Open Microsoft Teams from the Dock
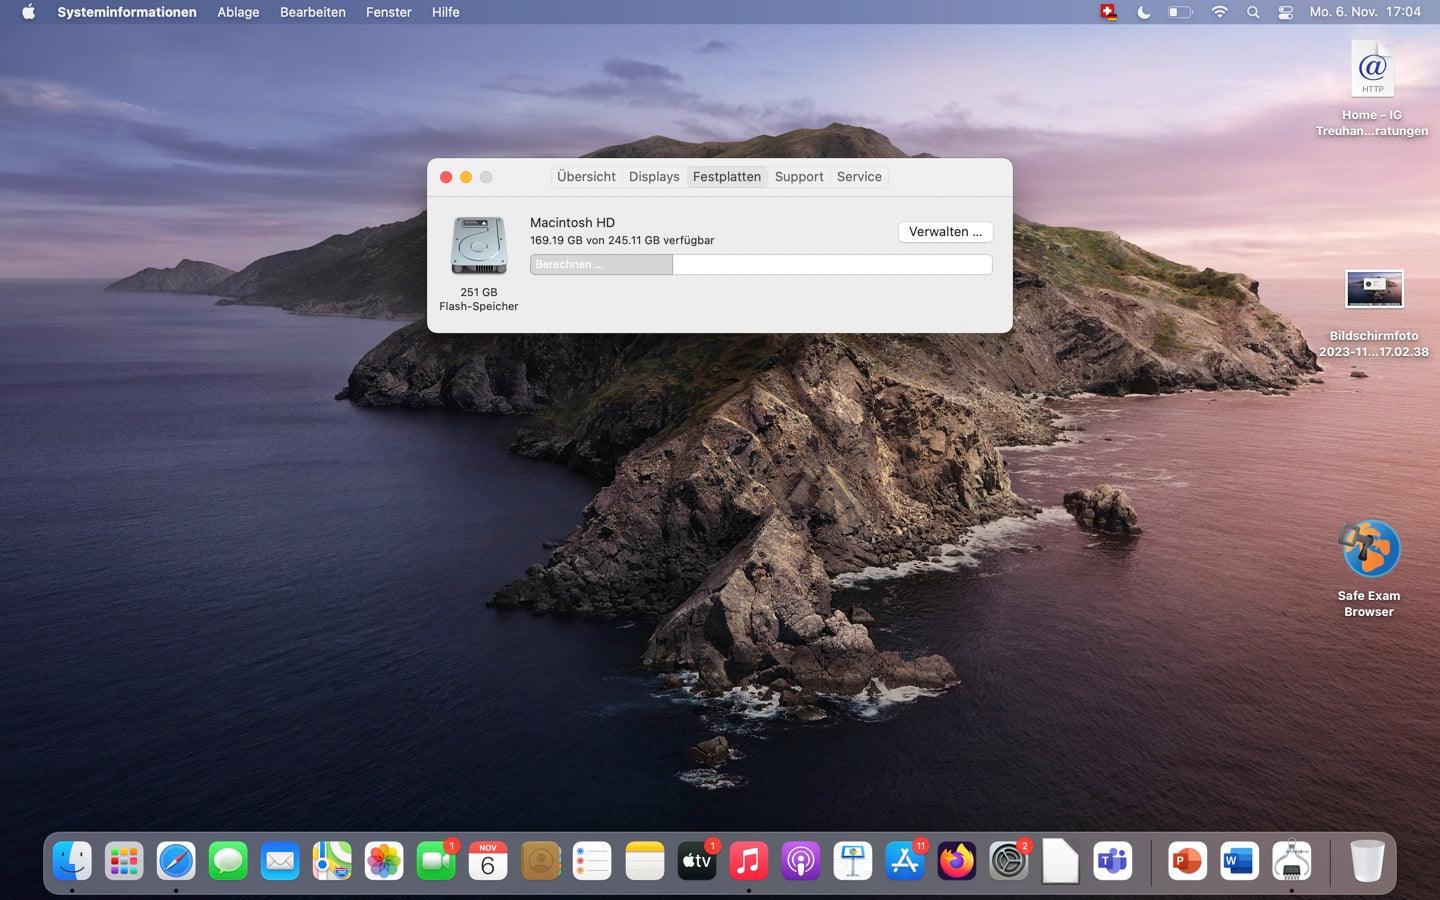This screenshot has height=900, width=1440. 1113,860
